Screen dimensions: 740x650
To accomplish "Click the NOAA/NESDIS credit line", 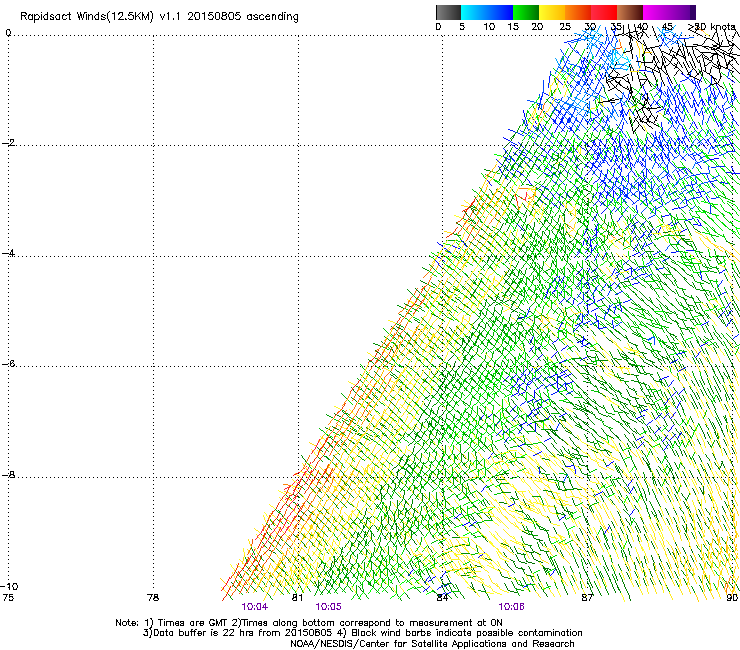I will click(x=432, y=644).
